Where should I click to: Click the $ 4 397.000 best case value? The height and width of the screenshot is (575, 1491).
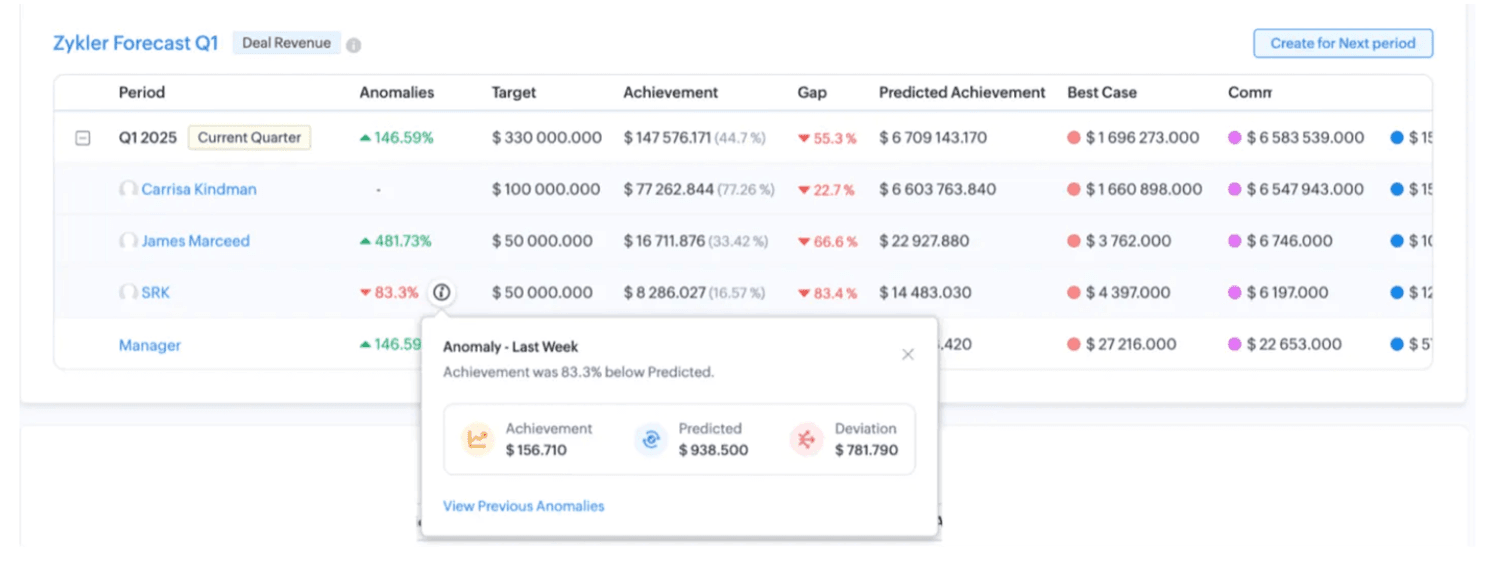click(1127, 293)
